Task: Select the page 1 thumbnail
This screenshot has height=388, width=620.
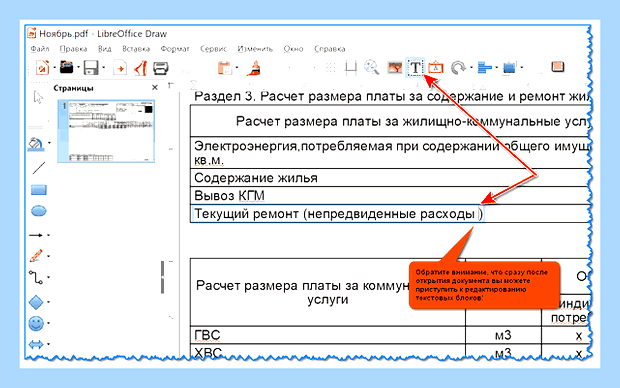Action: pos(106,131)
